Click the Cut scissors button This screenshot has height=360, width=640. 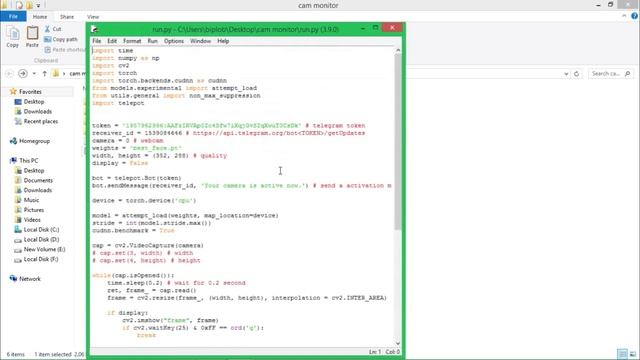(53, 29)
